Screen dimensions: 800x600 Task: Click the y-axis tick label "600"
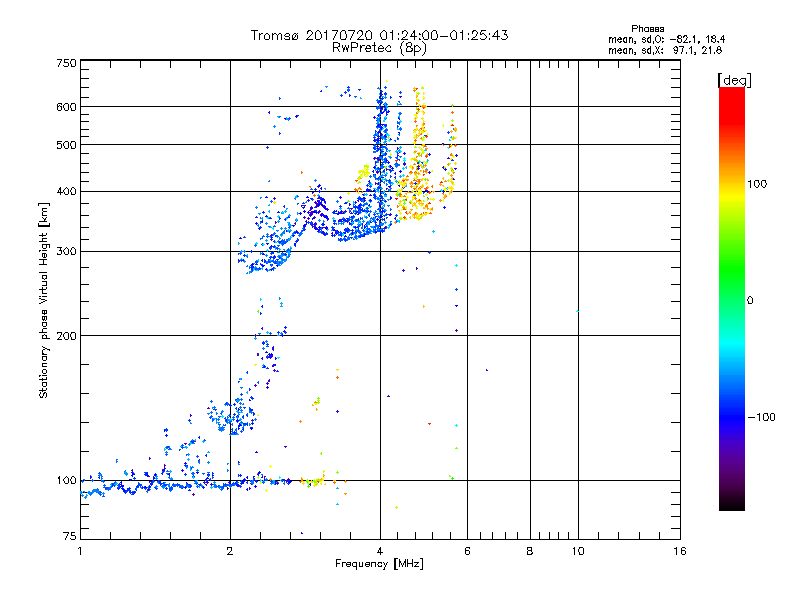[66, 107]
